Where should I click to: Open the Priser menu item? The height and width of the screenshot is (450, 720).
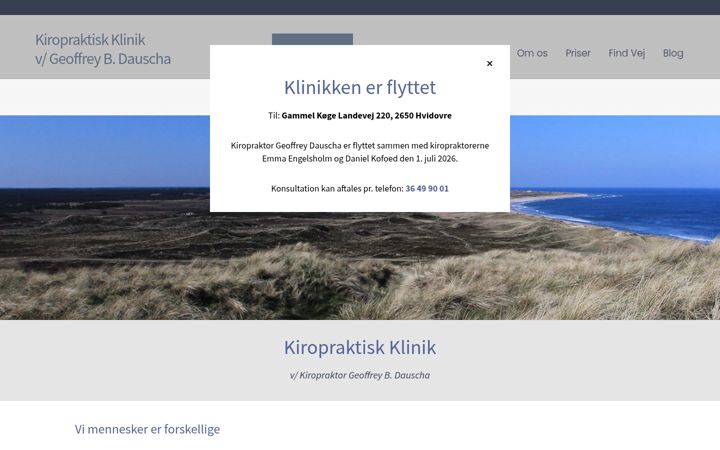click(x=578, y=53)
